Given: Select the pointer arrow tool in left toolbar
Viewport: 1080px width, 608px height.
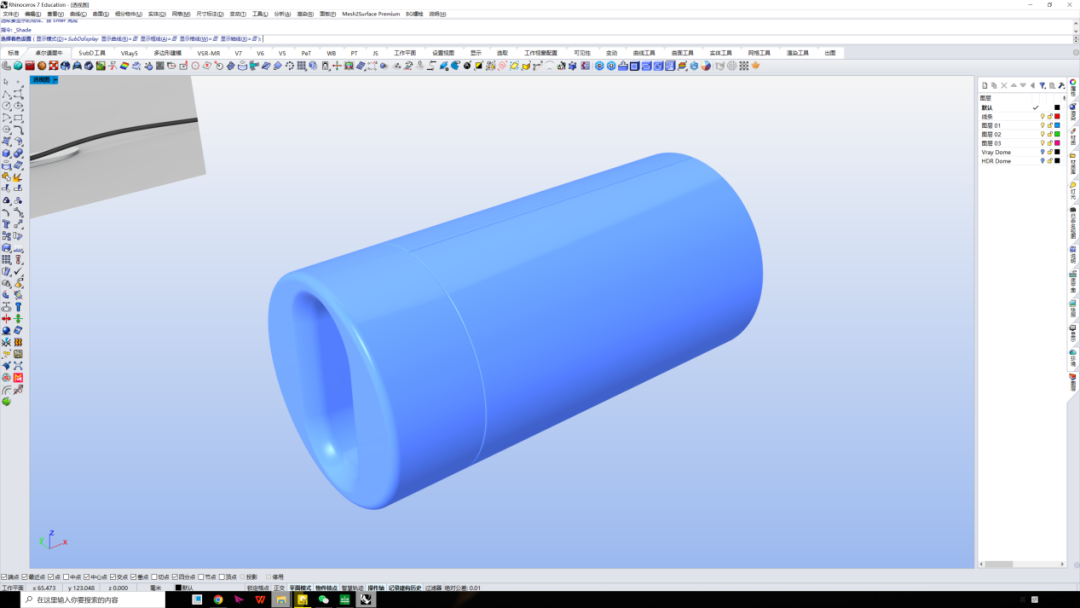Looking at the screenshot, I should (x=6, y=82).
